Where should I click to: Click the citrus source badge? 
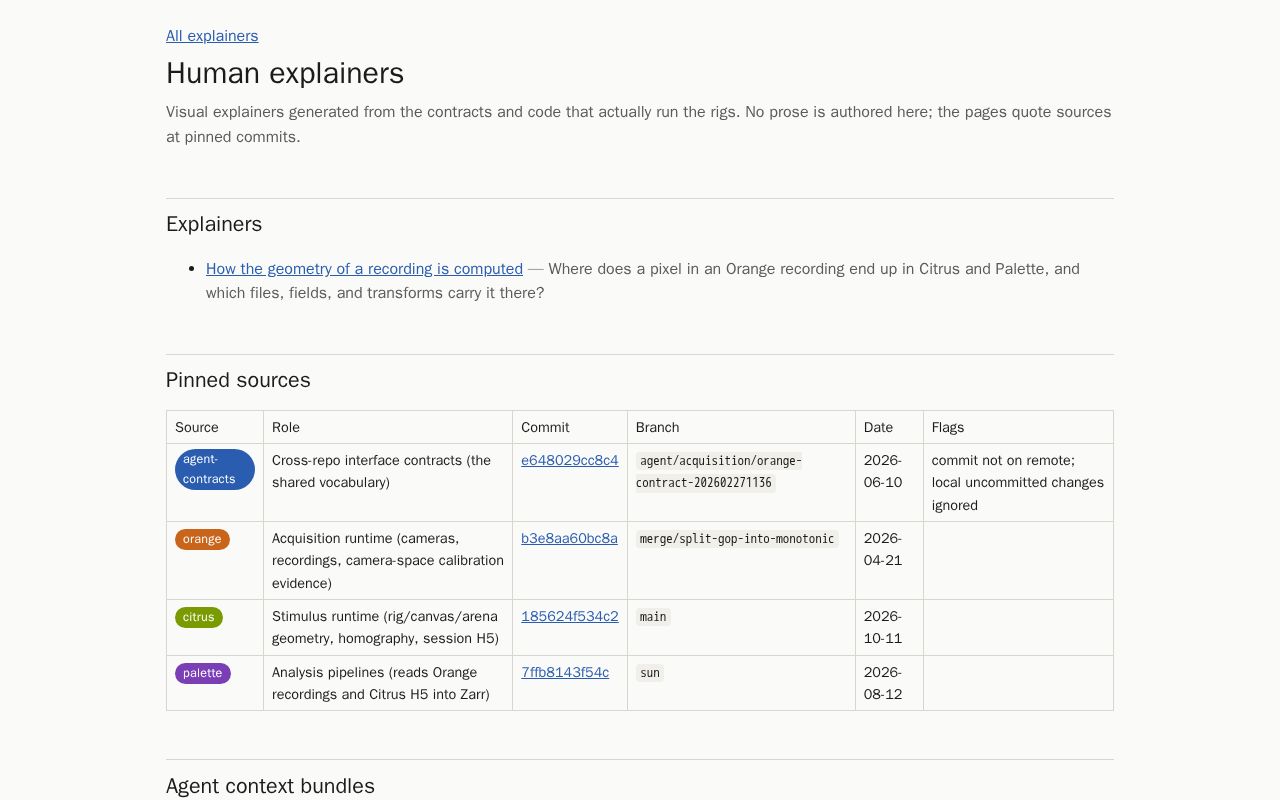tap(199, 618)
